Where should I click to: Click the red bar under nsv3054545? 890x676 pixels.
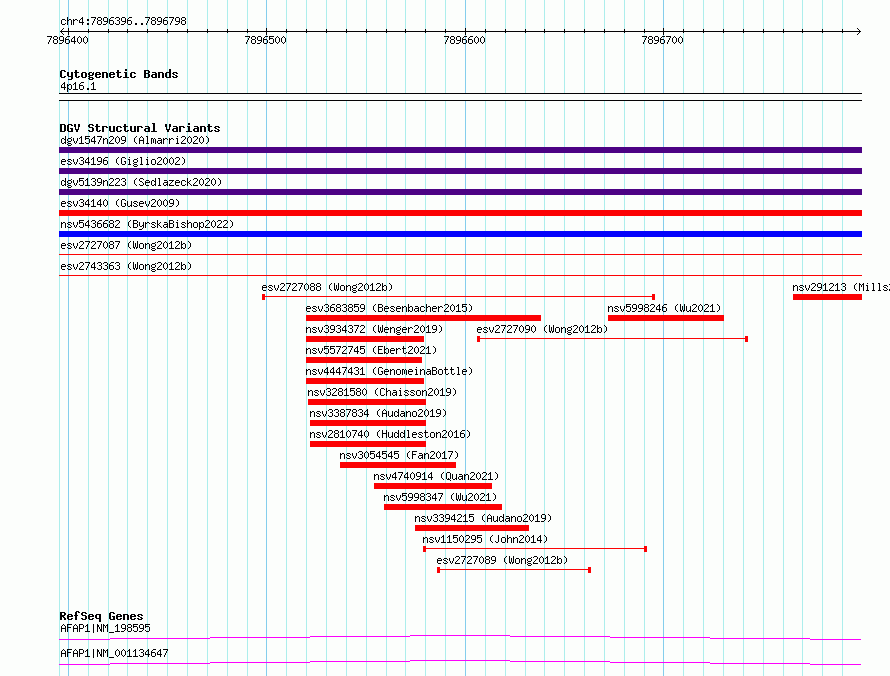[398, 465]
